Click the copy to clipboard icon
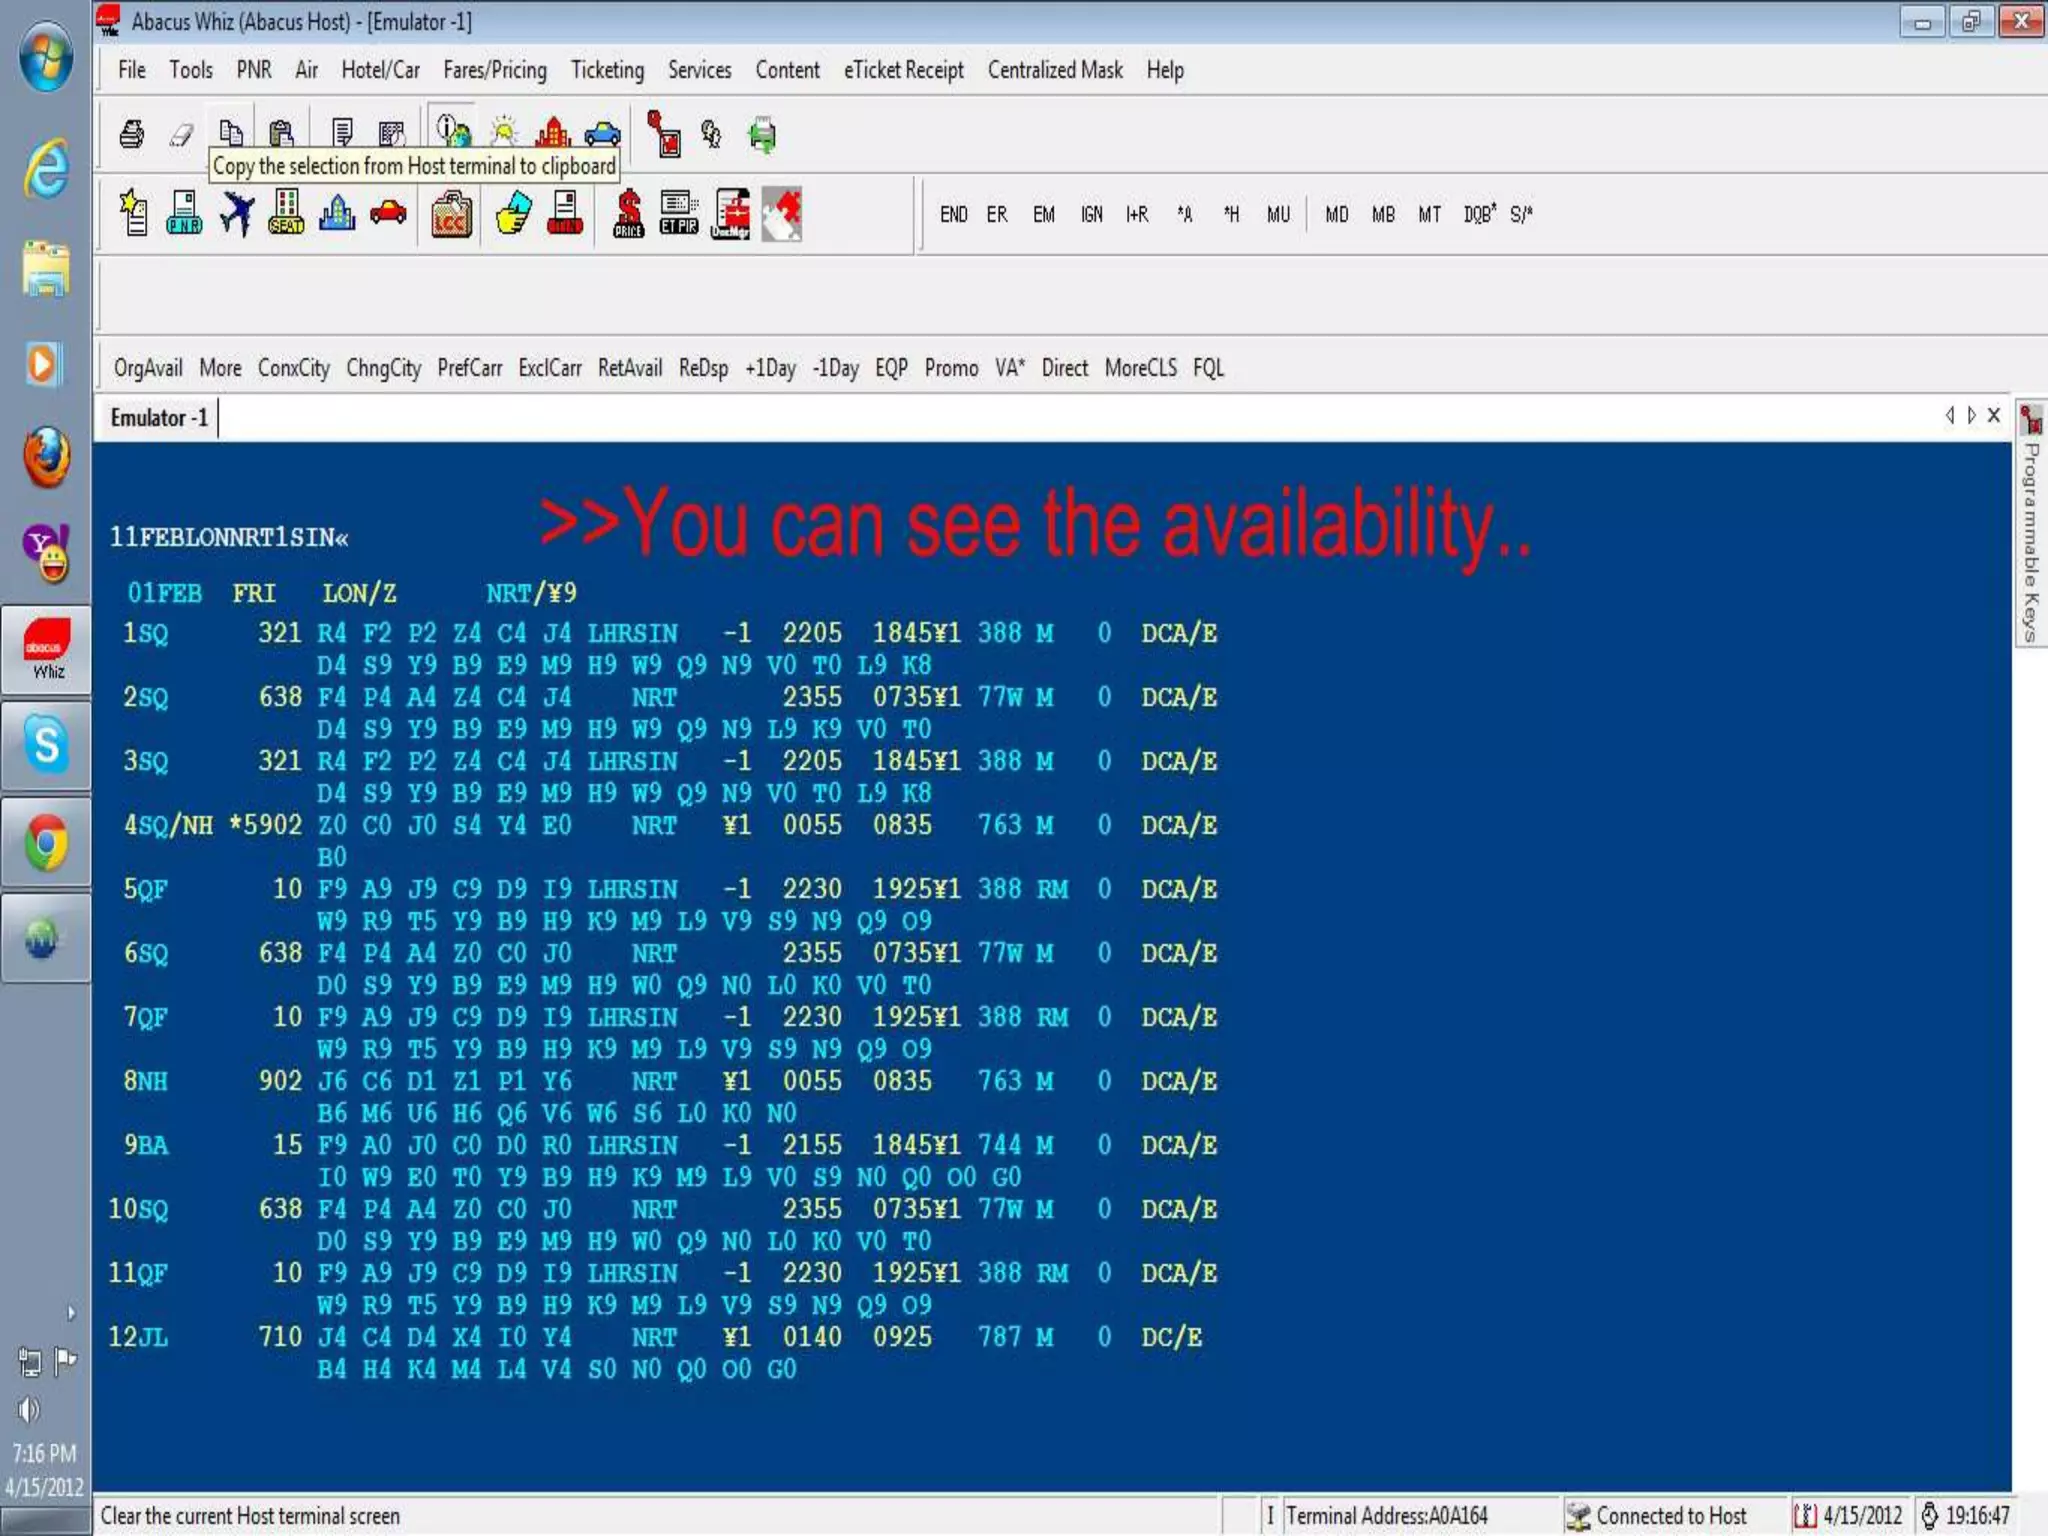 coord(231,132)
